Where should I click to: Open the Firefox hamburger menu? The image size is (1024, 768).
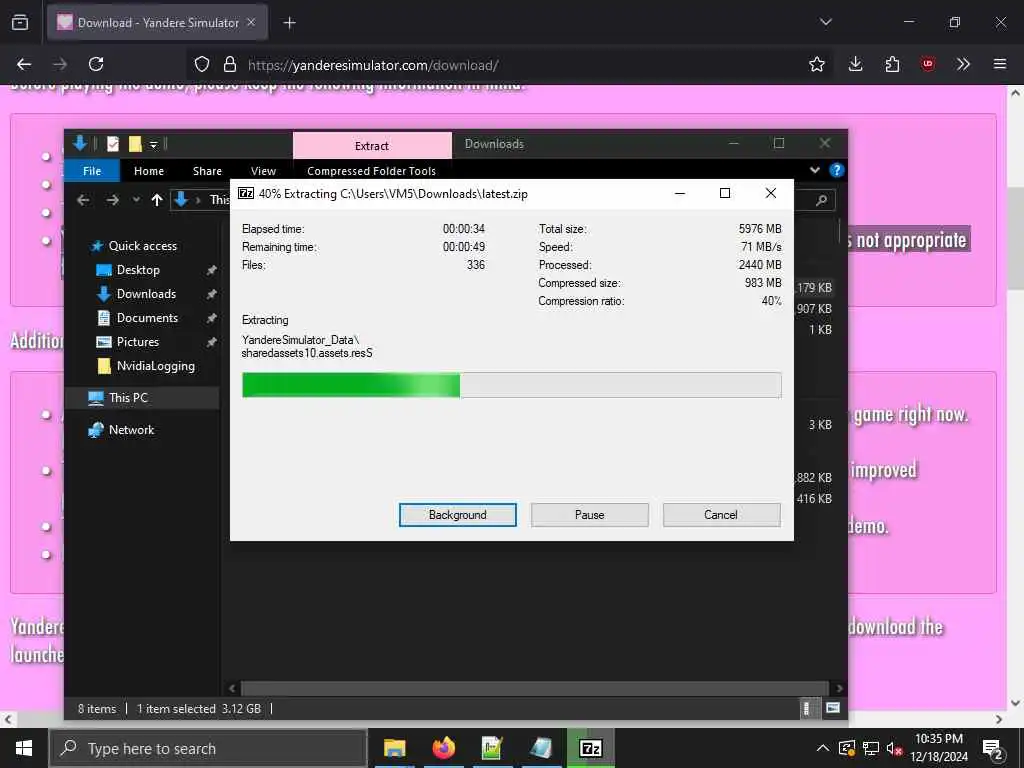coord(999,64)
